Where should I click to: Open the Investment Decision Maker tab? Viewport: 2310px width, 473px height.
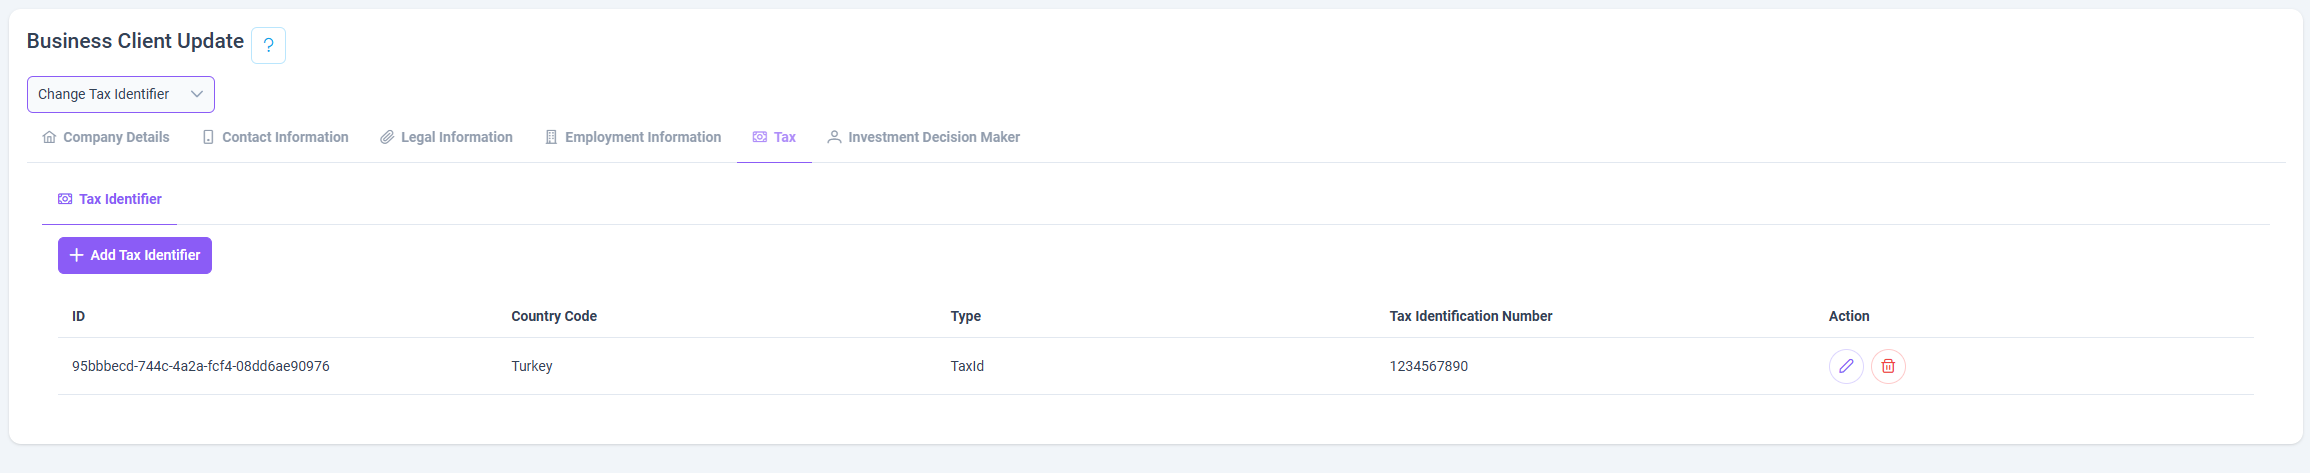tap(923, 137)
